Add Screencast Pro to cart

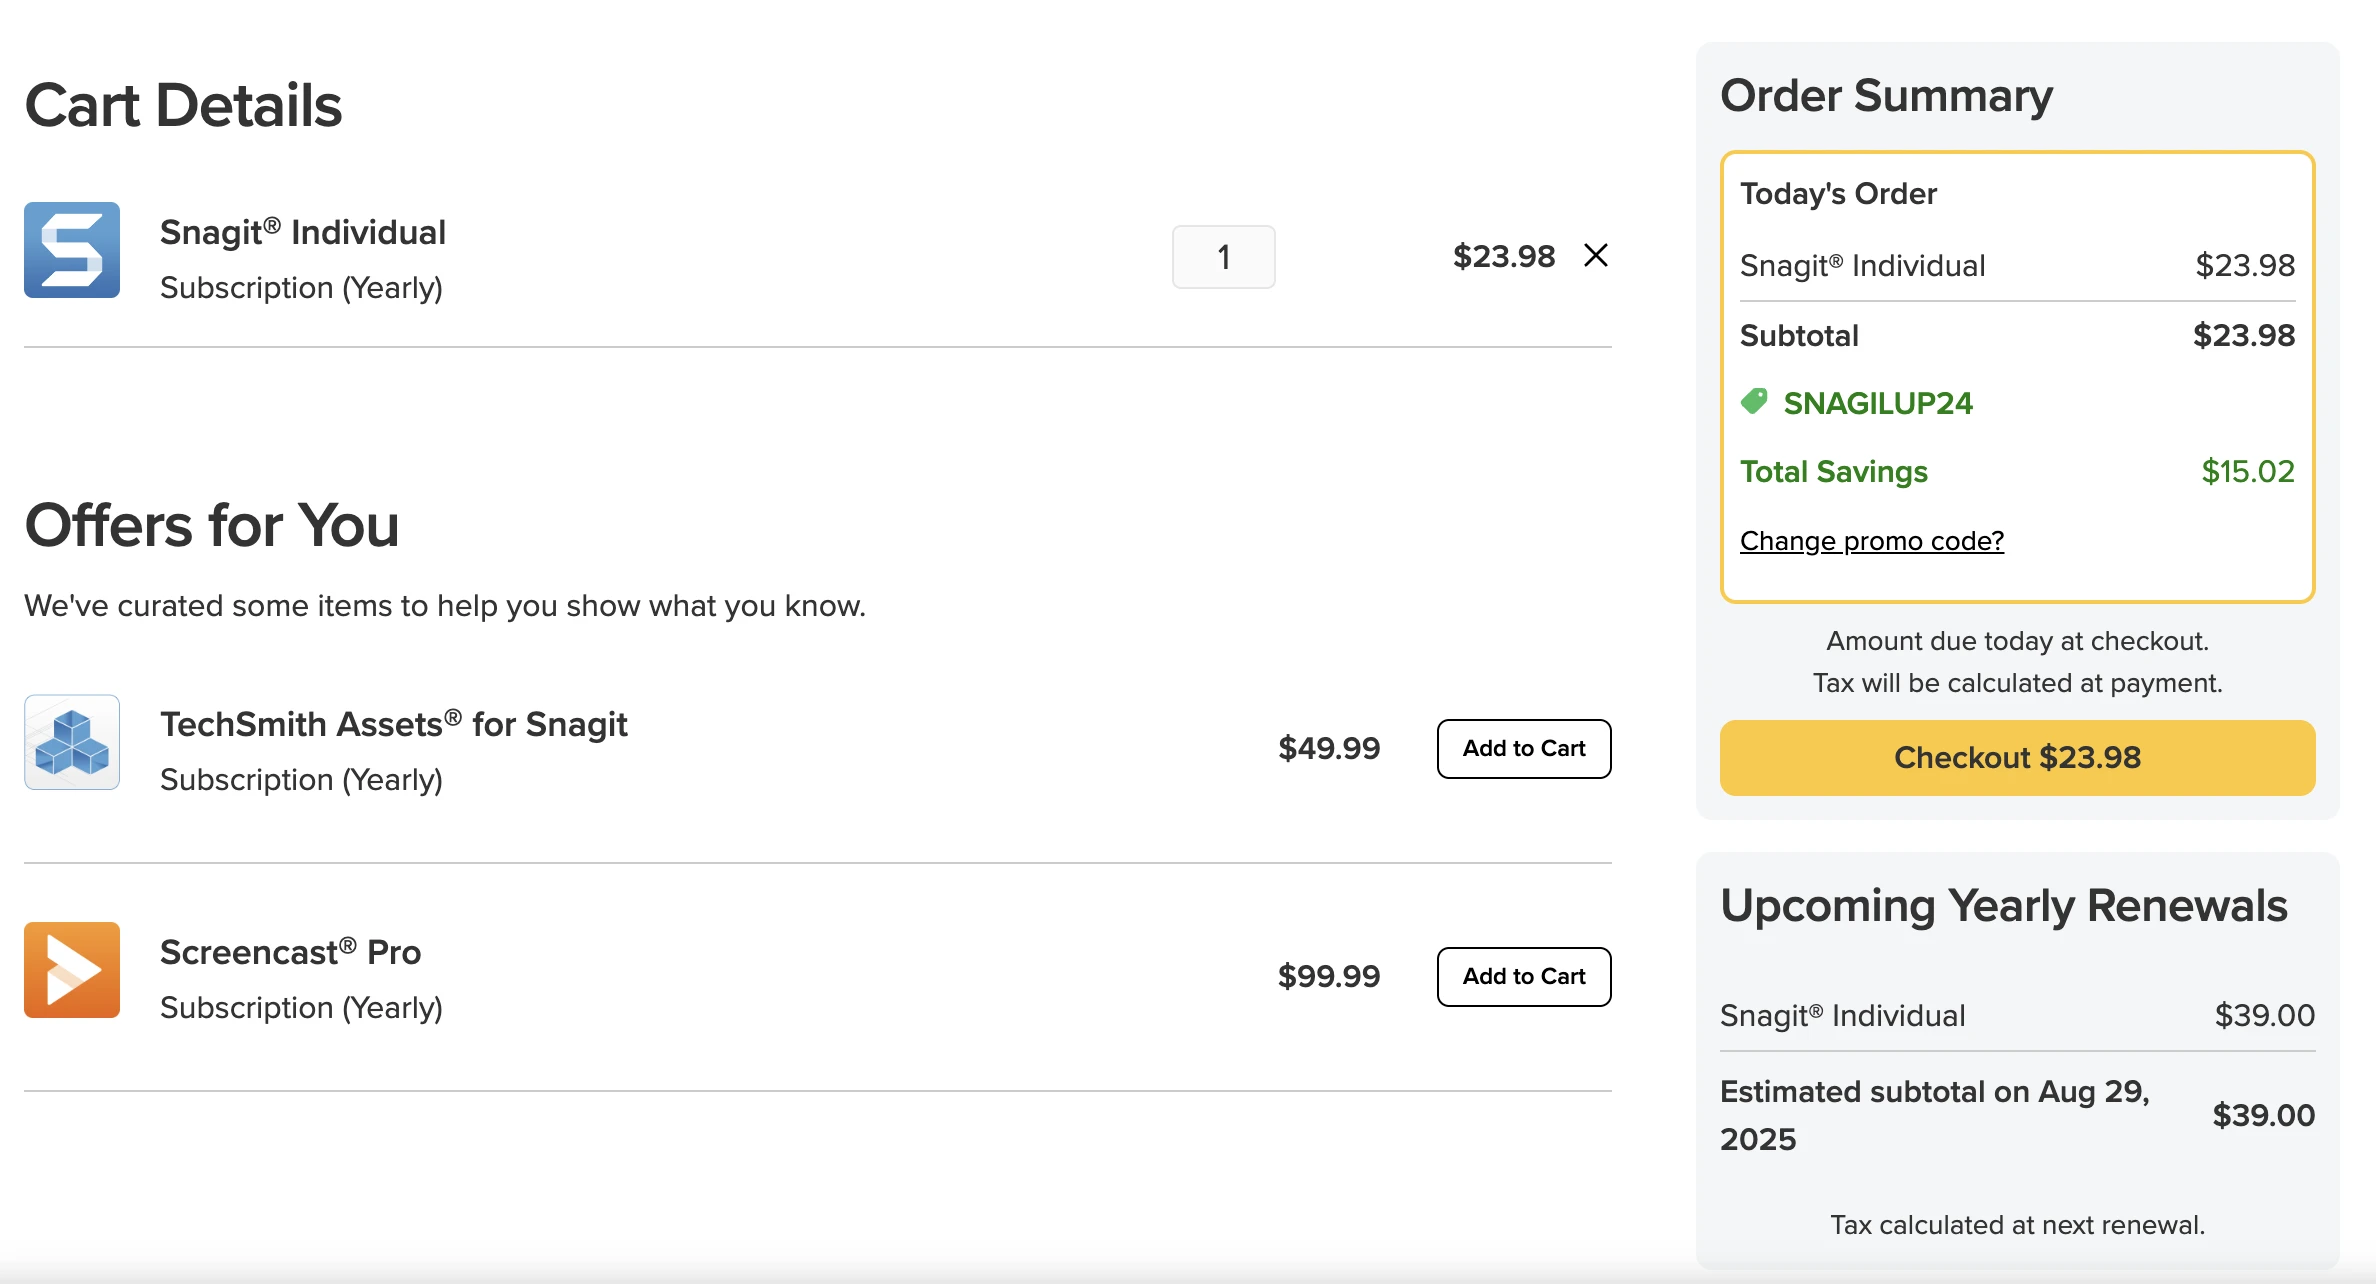coord(1524,977)
